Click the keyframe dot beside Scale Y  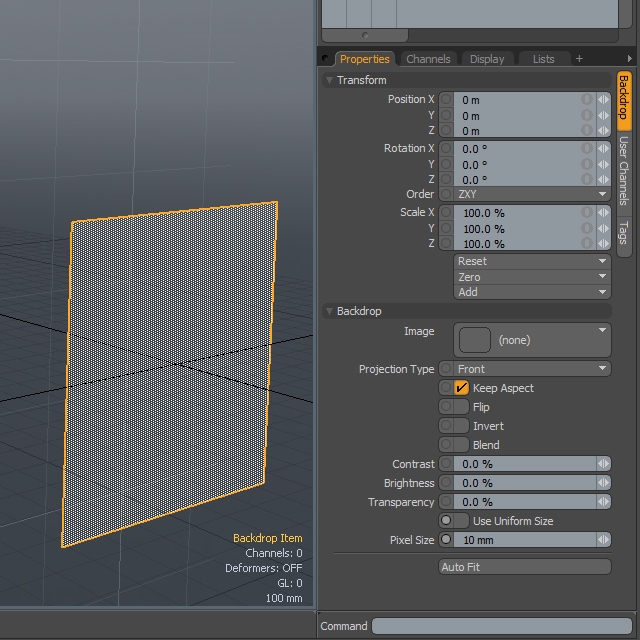pos(446,228)
